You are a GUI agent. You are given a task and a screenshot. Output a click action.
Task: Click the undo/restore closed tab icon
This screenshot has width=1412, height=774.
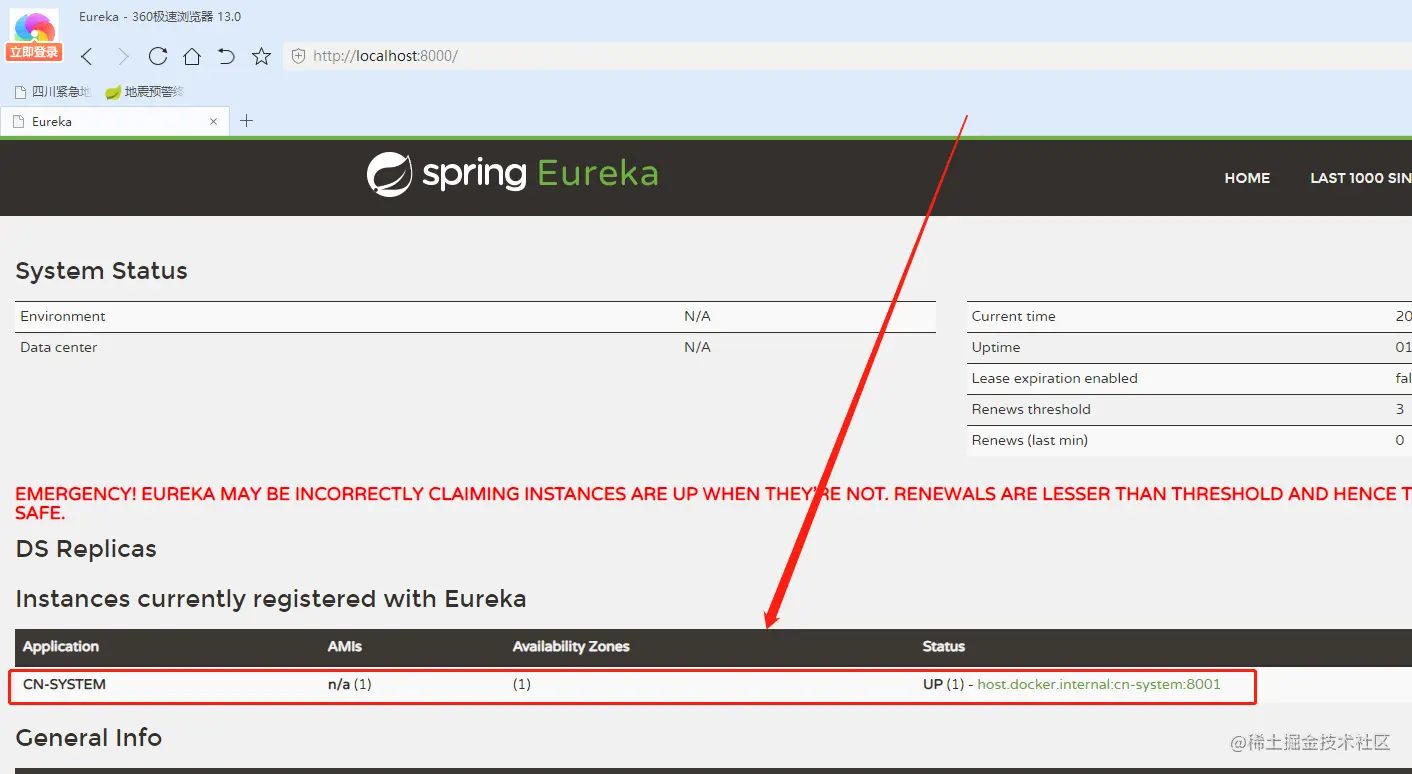226,56
